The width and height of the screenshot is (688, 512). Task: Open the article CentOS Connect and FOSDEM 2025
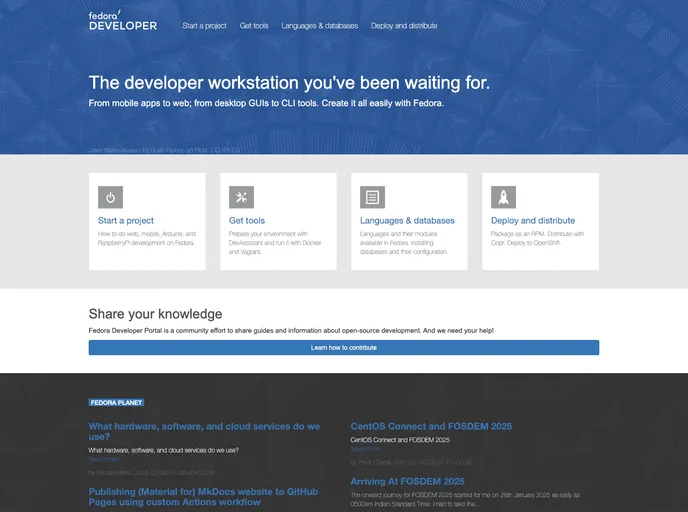pyautogui.click(x=431, y=426)
